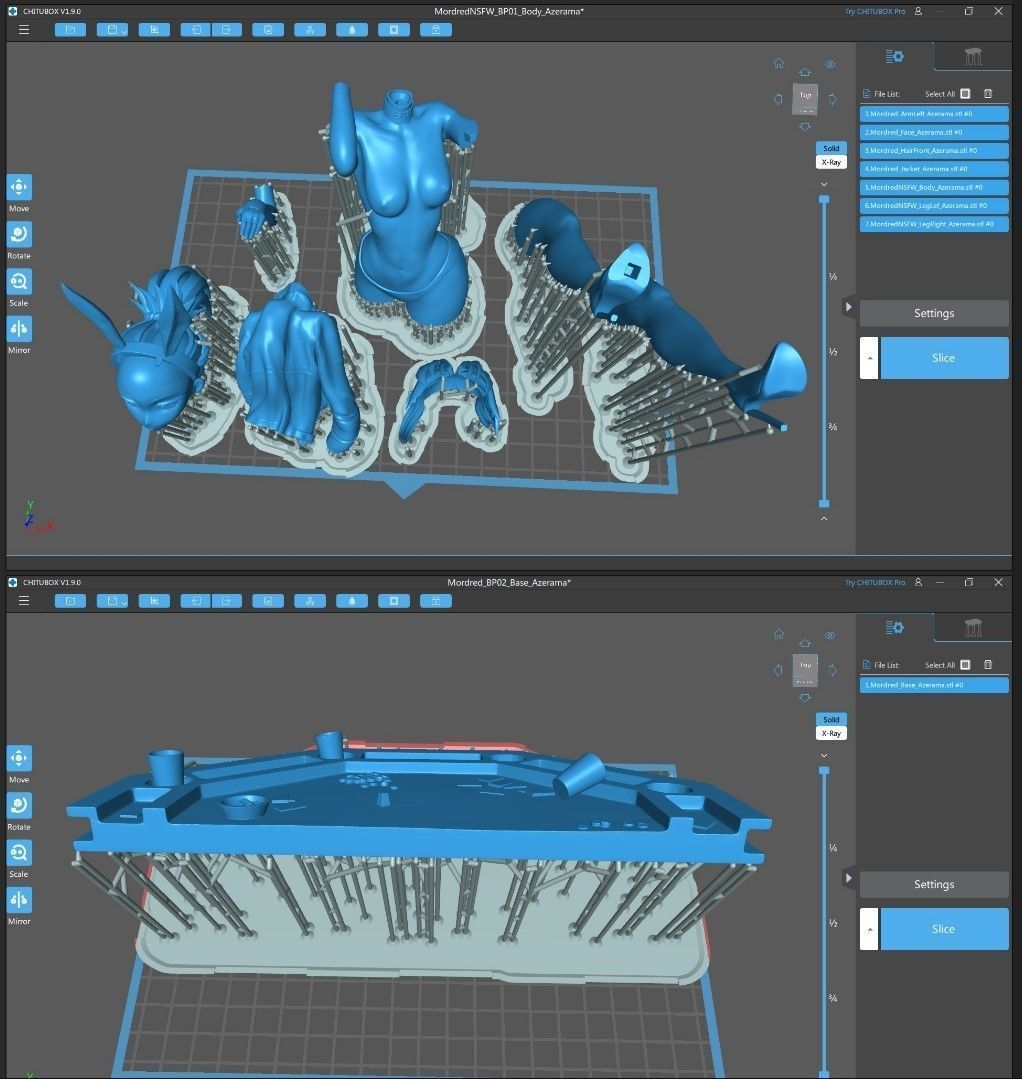Click home view icon in Body project viewport
This screenshot has width=1022, height=1079.
pyautogui.click(x=778, y=63)
